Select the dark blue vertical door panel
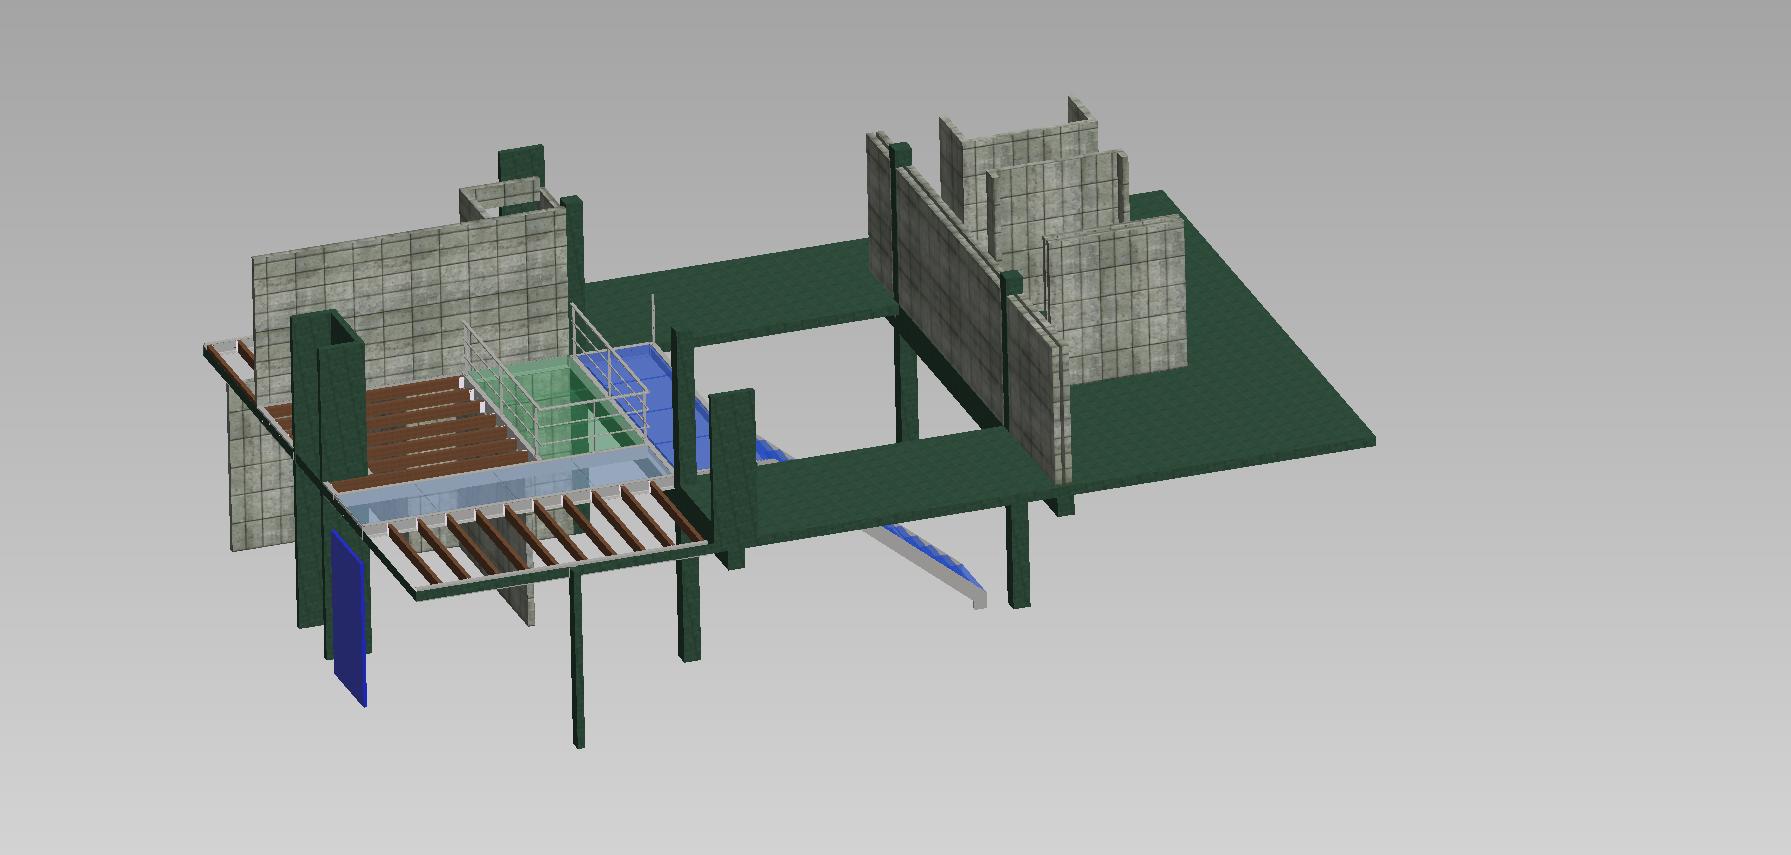 pyautogui.click(x=349, y=618)
